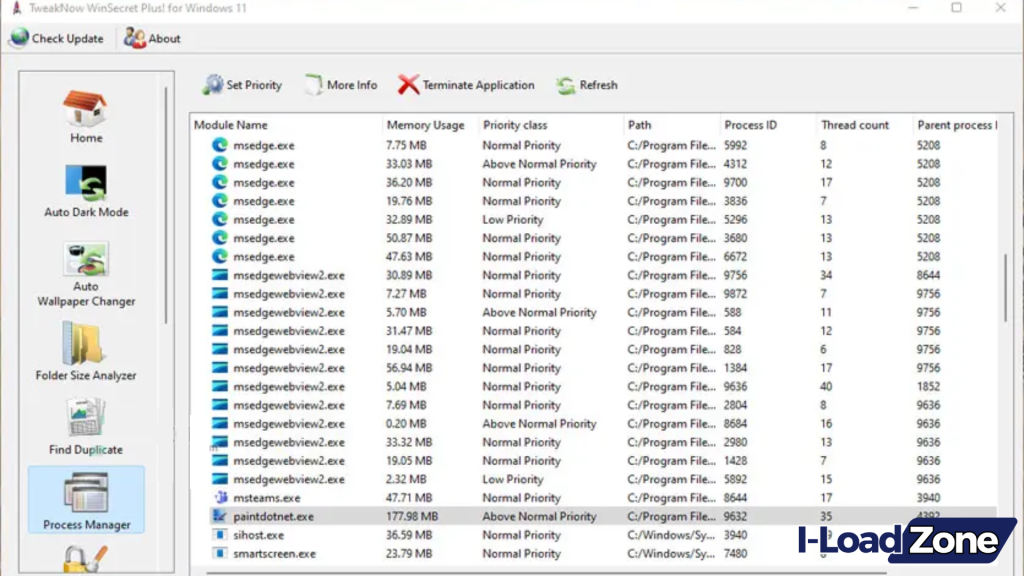The image size is (1024, 576).
Task: Select msedgewebview2.exe with process ID 2804
Action: coord(603,405)
